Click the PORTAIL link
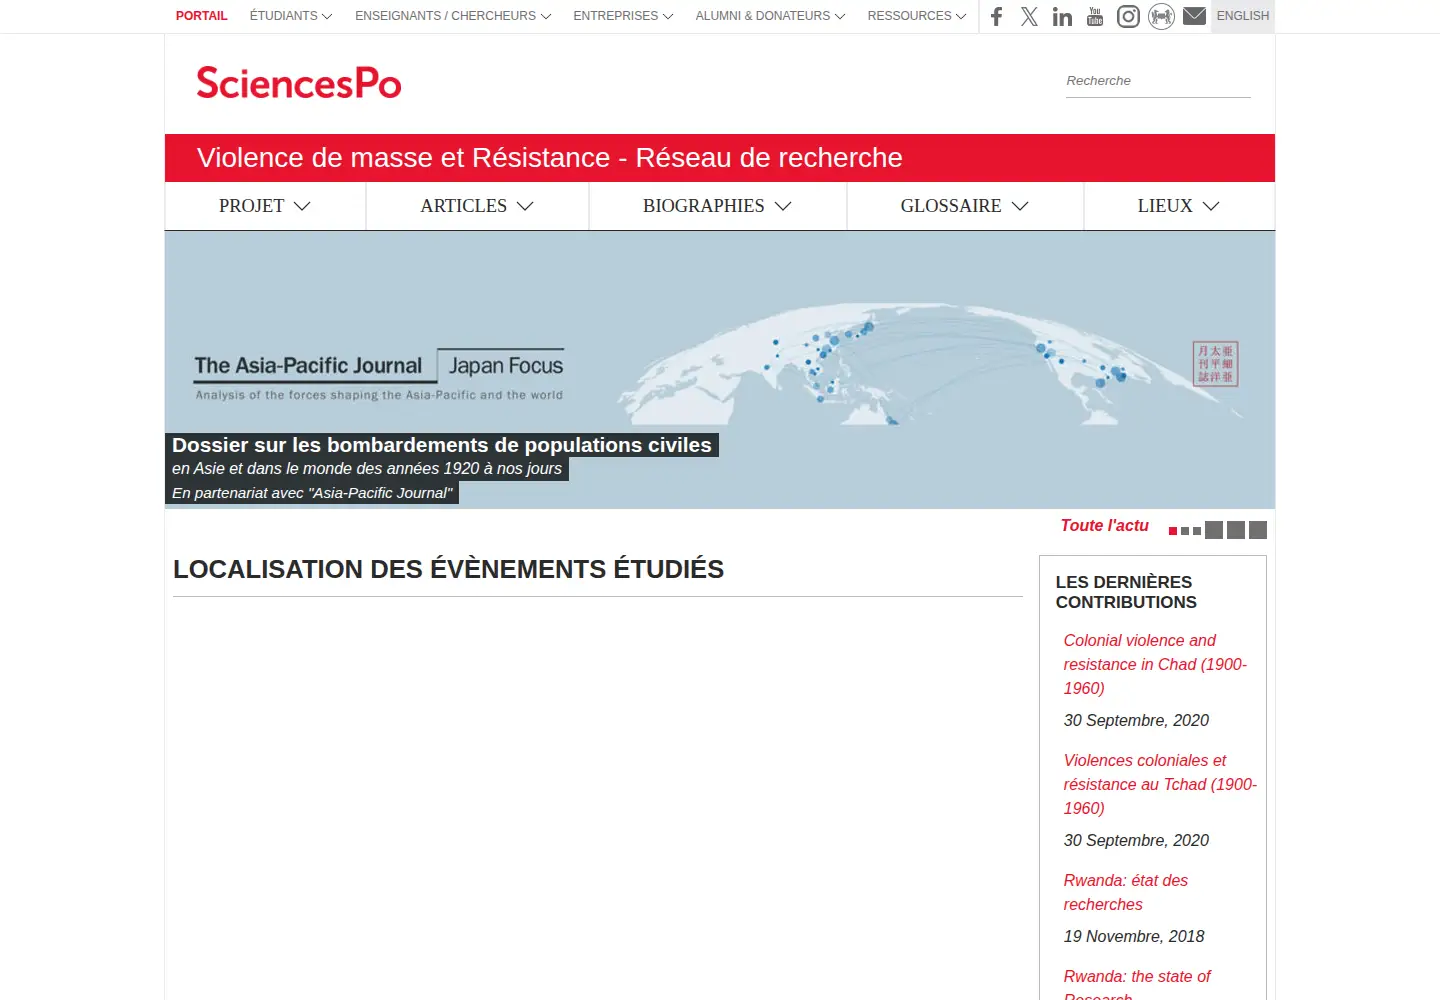The image size is (1440, 1000). coord(201,16)
